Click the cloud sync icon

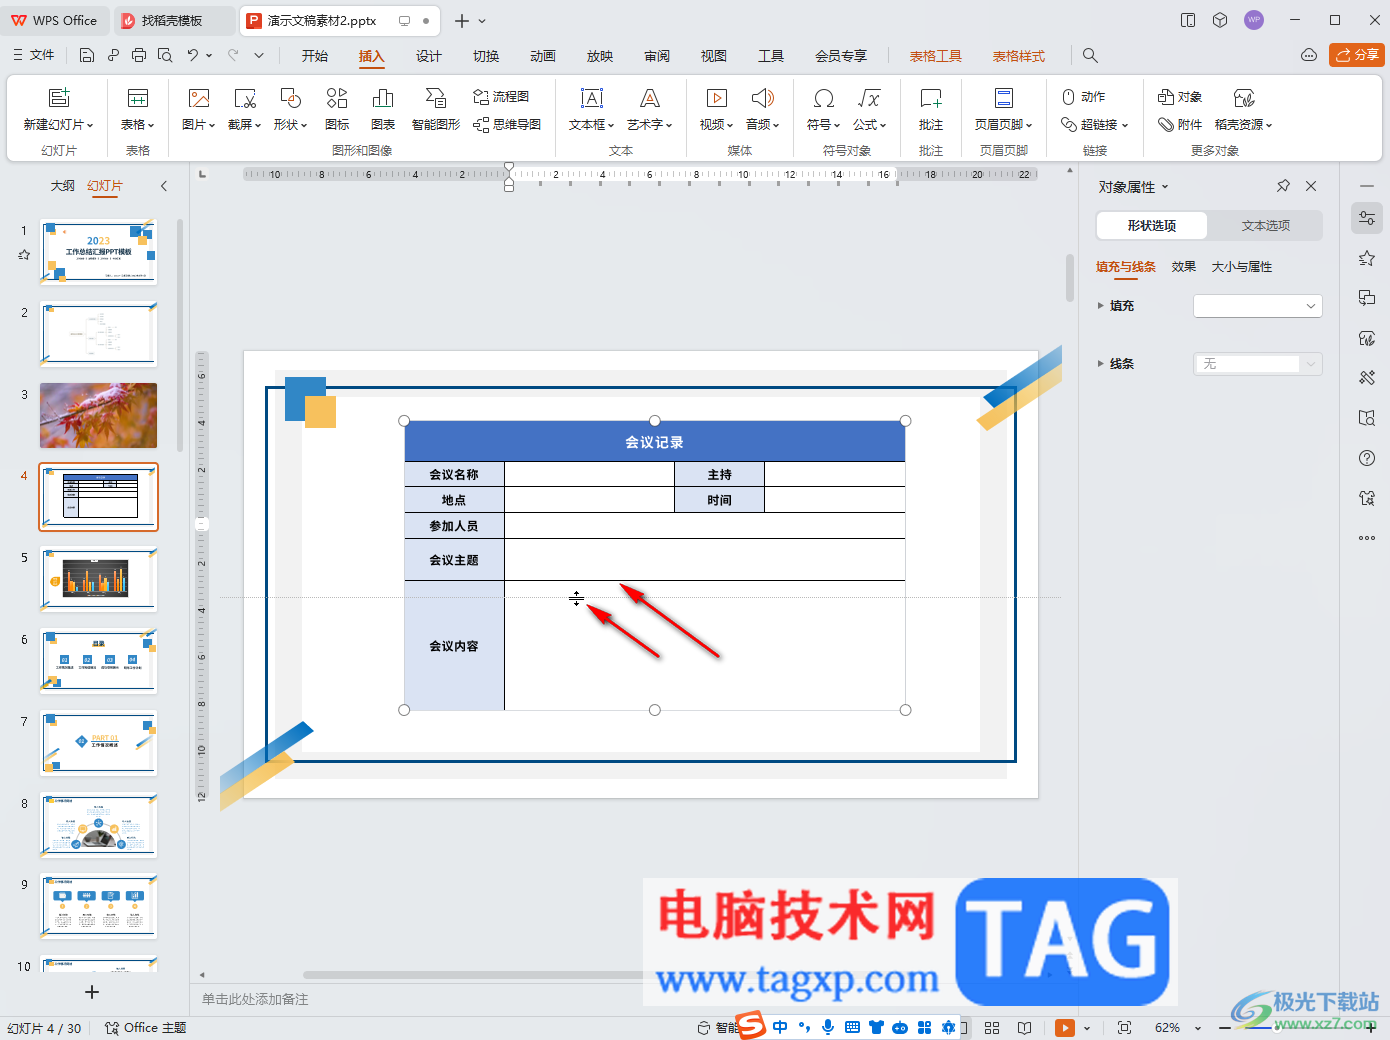point(1309,55)
